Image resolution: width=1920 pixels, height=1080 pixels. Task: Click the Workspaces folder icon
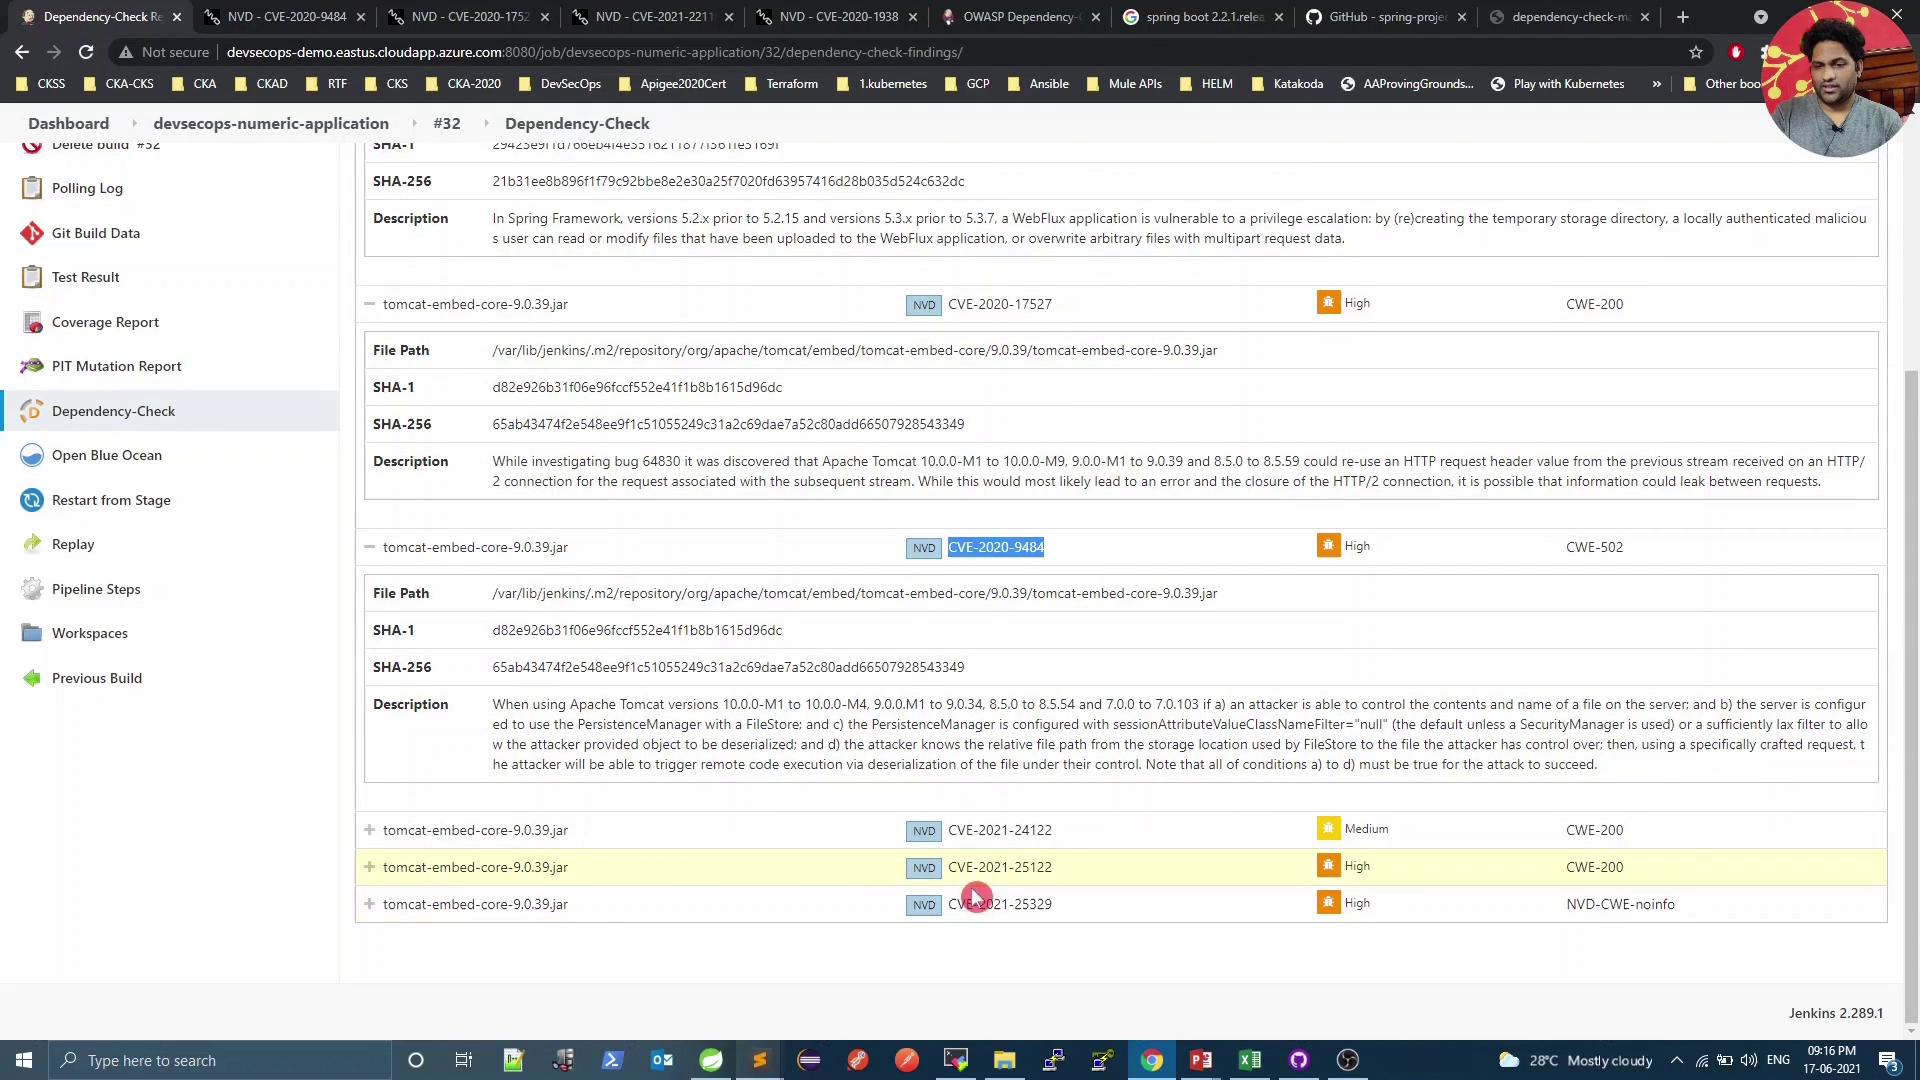tap(32, 633)
